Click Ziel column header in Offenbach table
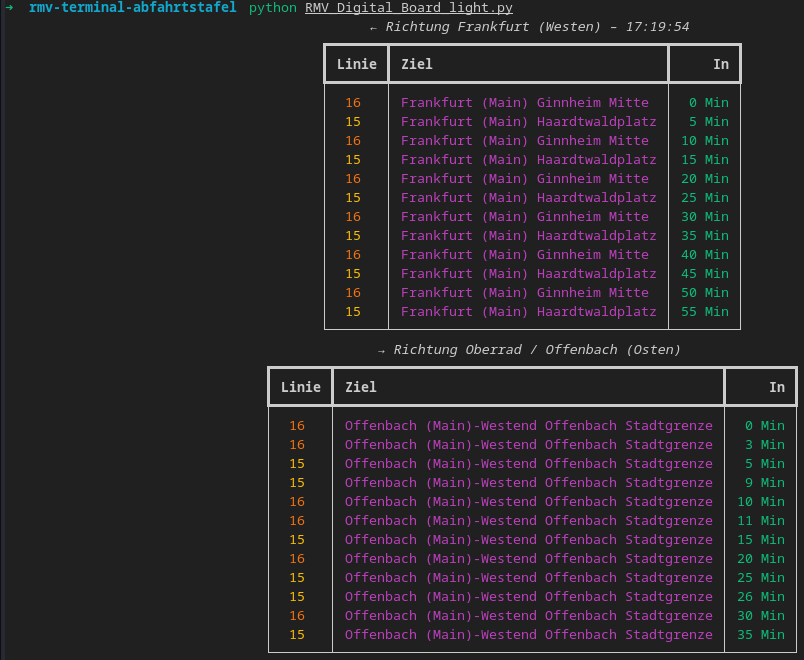 point(361,387)
